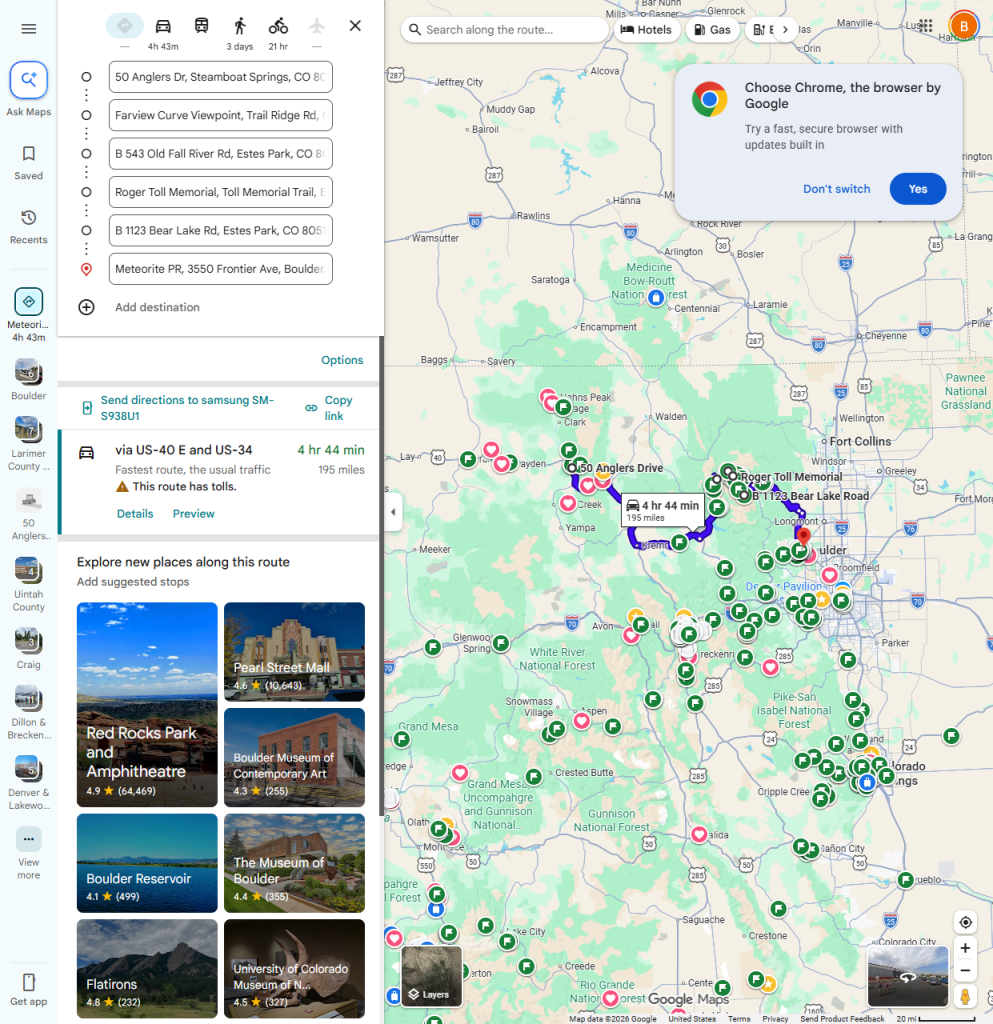Select Driving travel mode
993x1024 pixels.
point(163,26)
